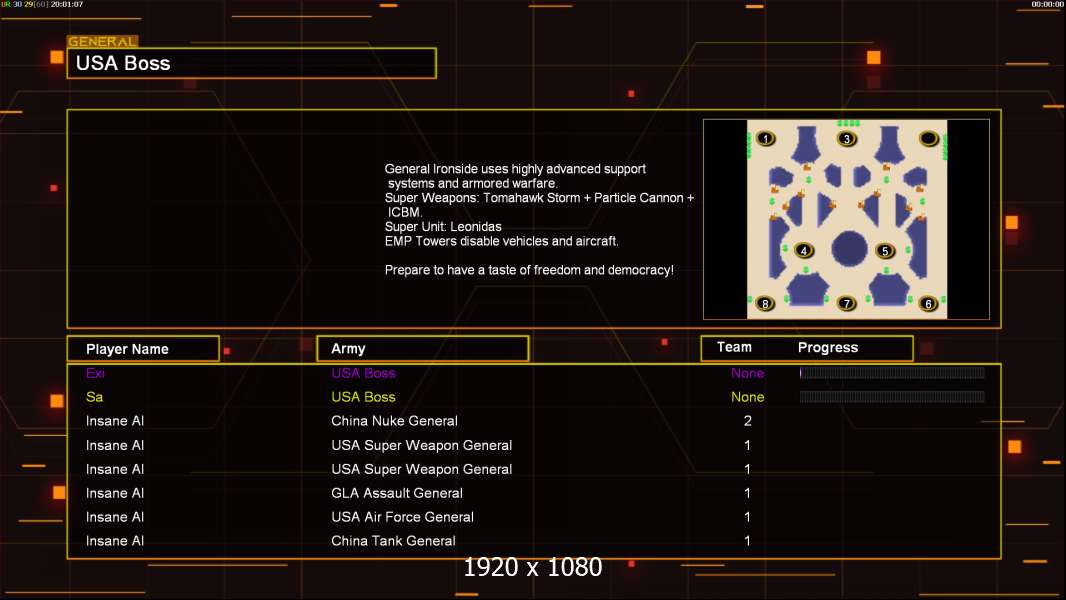Screen dimensions: 1066x600
Task: Select the GLA Assault General army entry
Action: click(397, 493)
